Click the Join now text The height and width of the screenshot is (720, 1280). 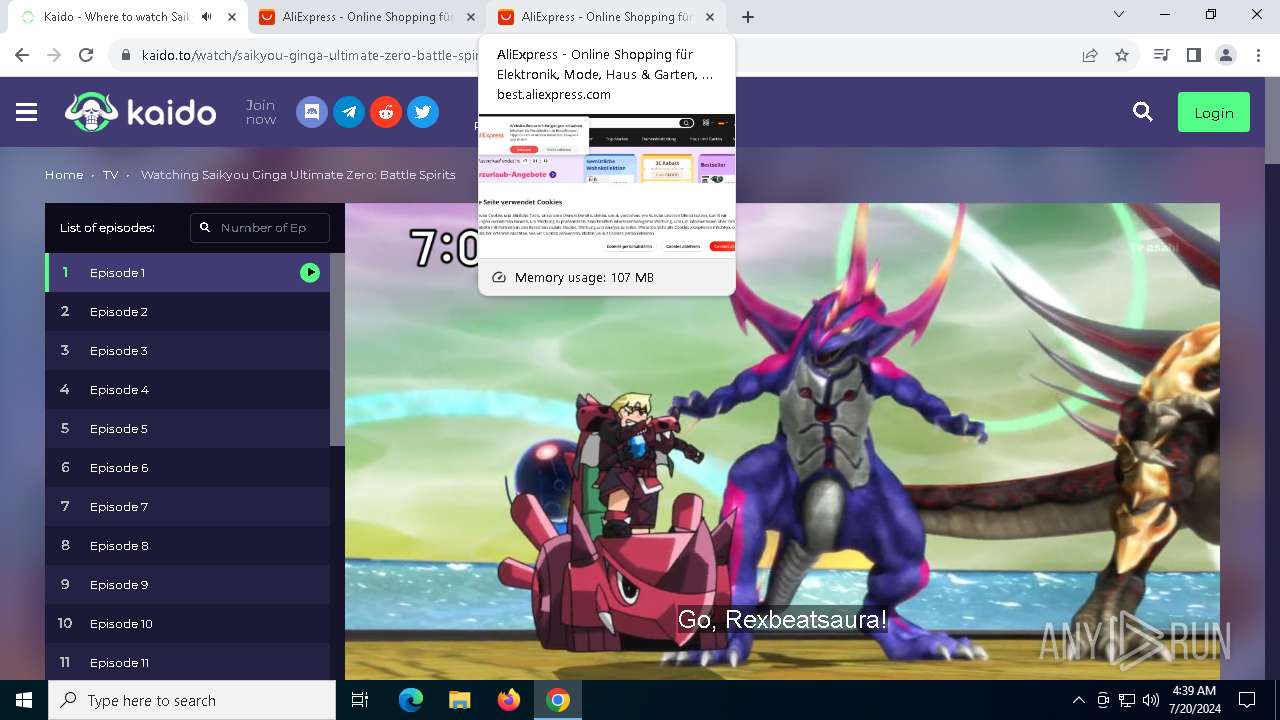coord(261,112)
